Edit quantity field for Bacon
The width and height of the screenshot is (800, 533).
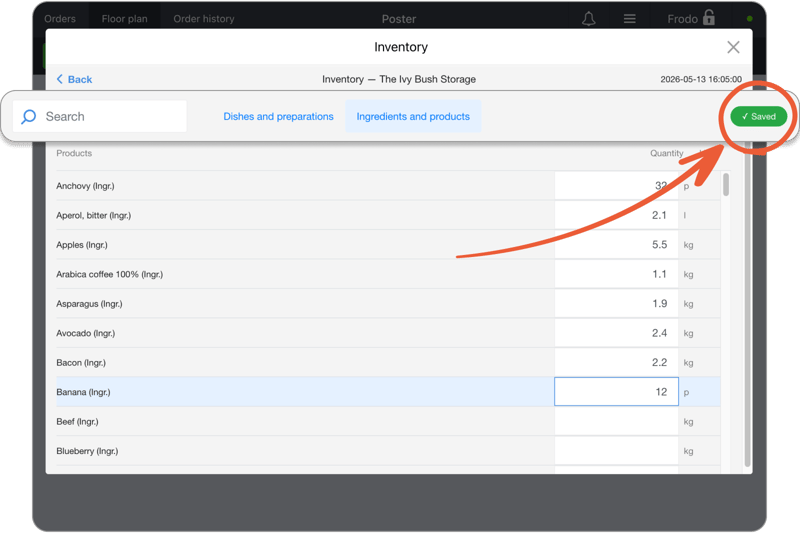pos(616,363)
